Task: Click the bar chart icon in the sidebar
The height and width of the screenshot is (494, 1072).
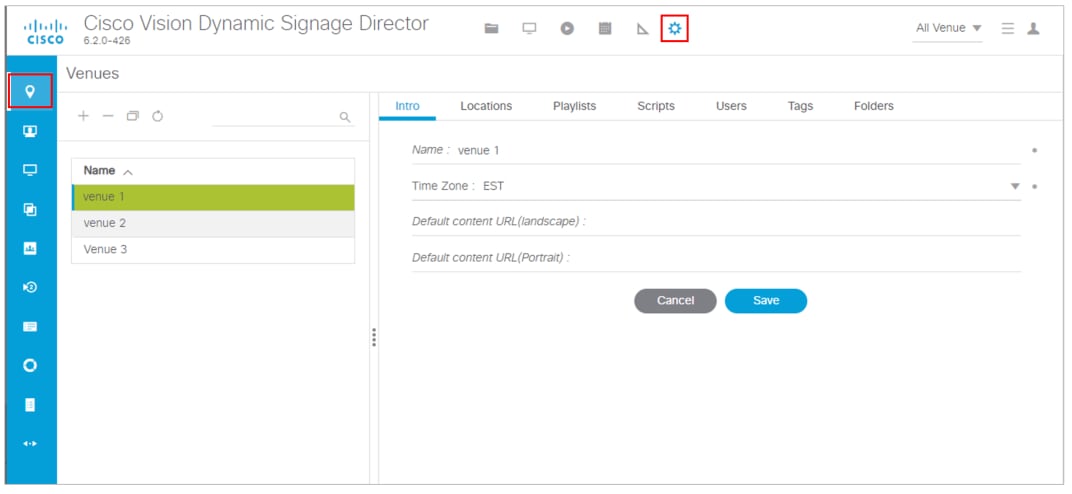Action: click(29, 249)
